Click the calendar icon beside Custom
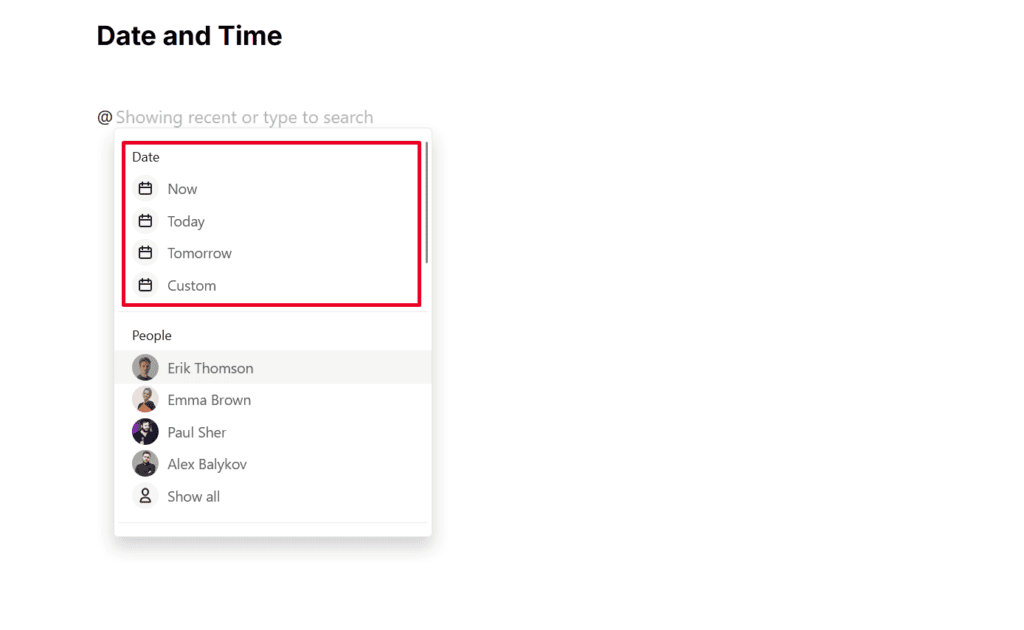1024x630 pixels. pyautogui.click(x=145, y=285)
